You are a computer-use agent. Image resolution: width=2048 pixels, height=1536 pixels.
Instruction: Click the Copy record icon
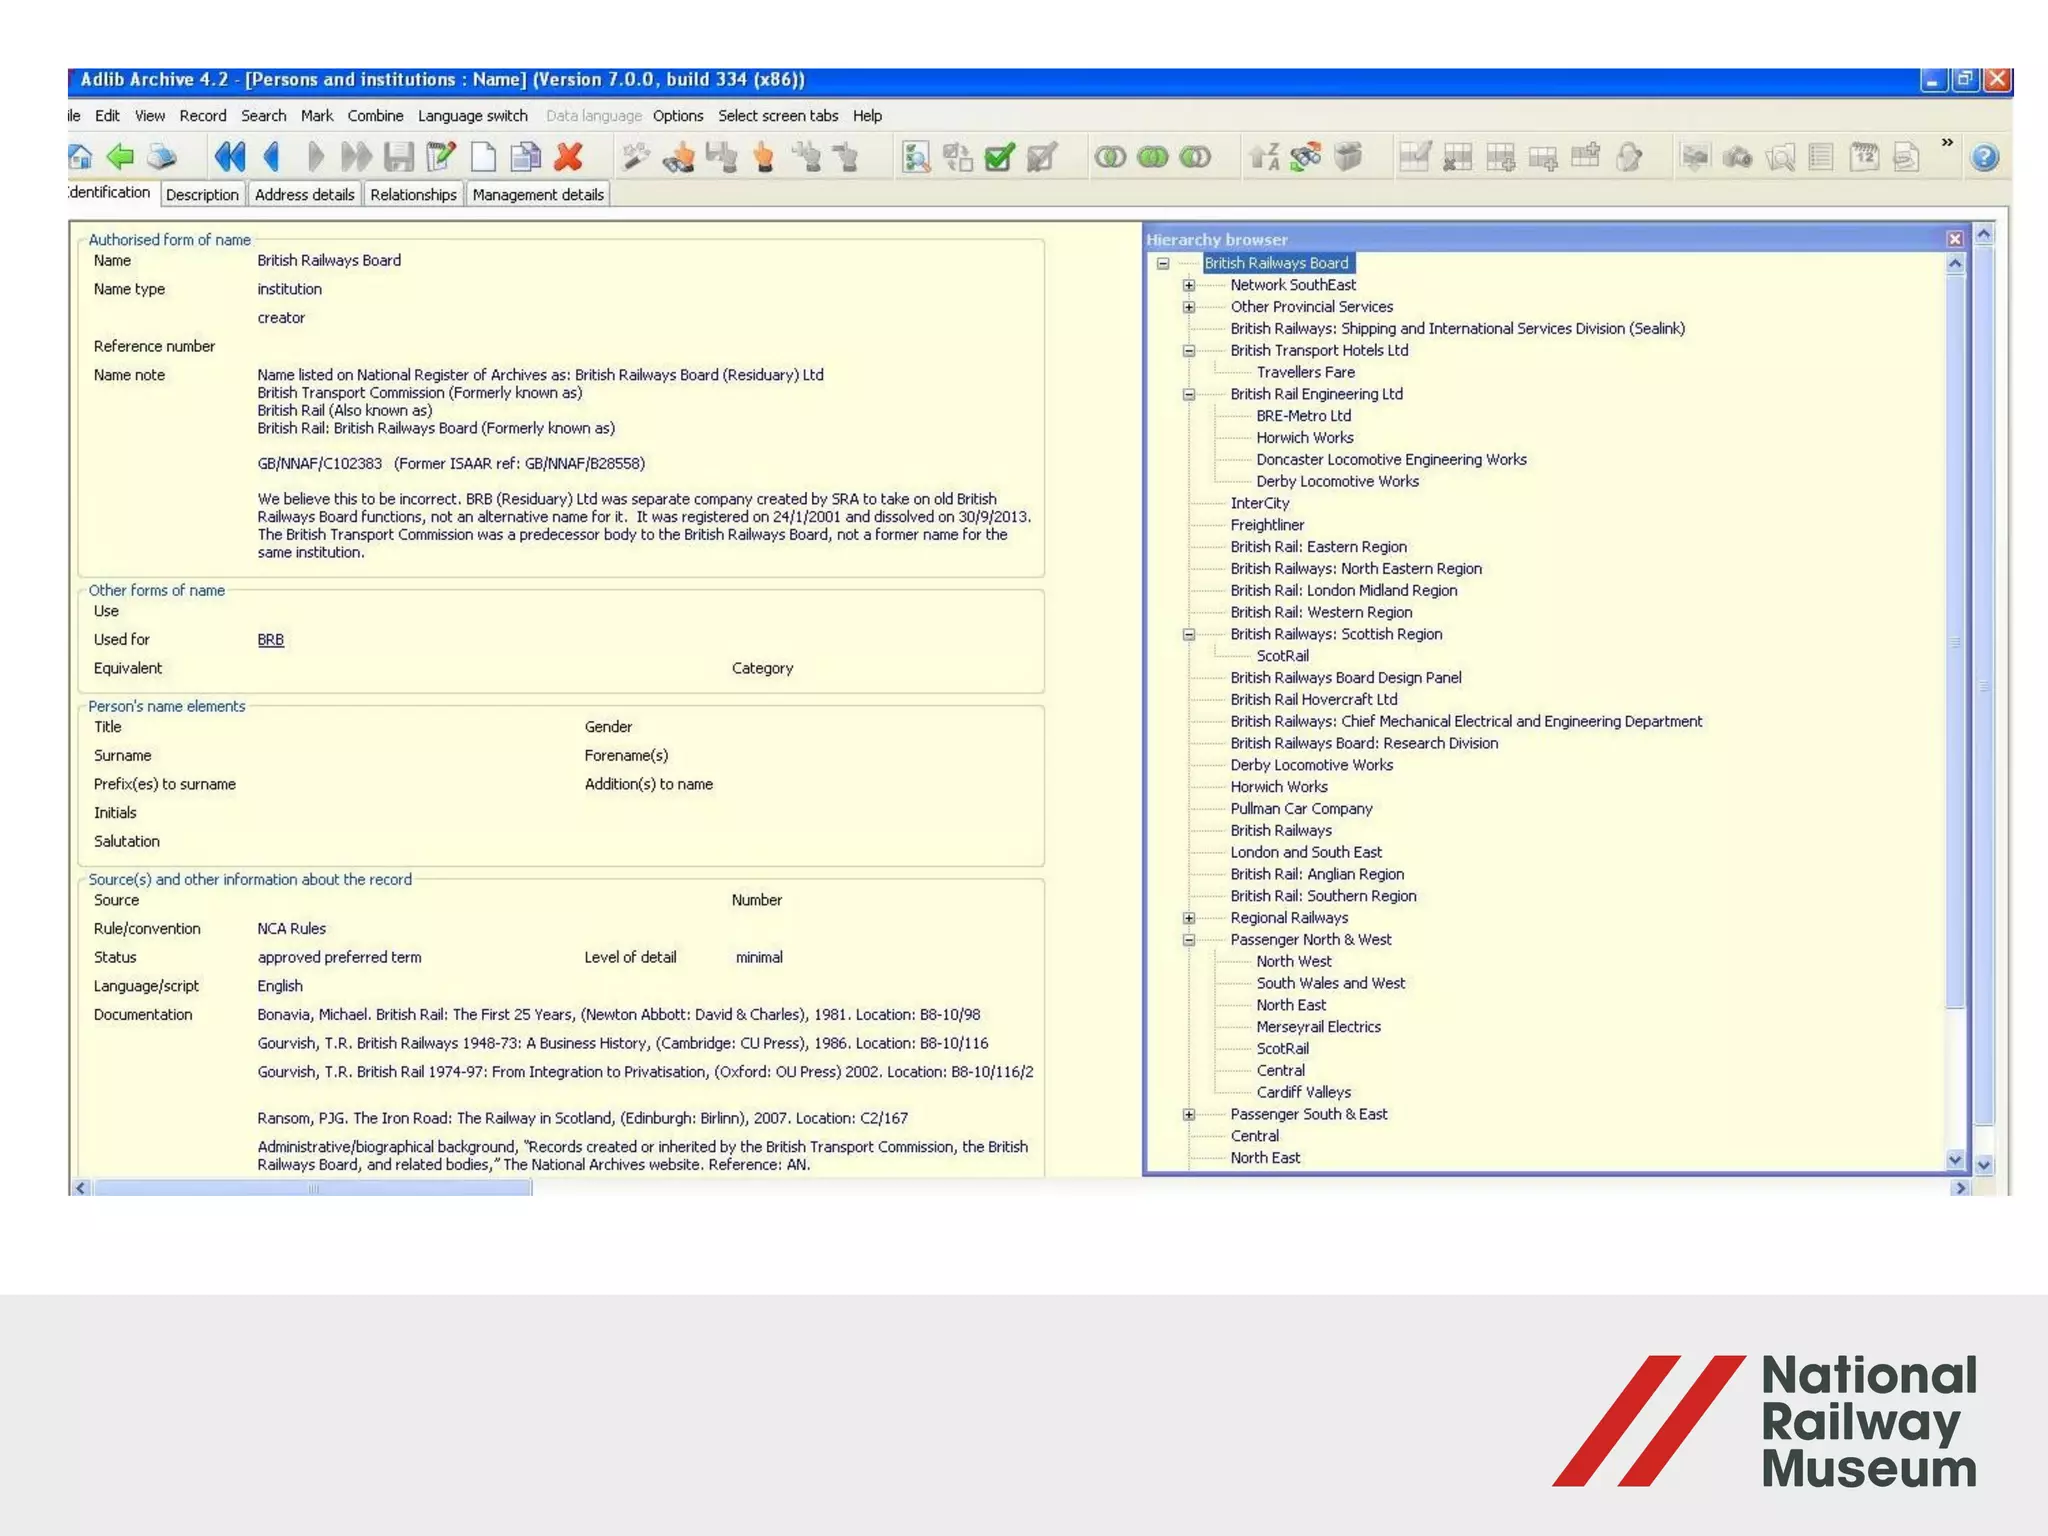point(525,157)
